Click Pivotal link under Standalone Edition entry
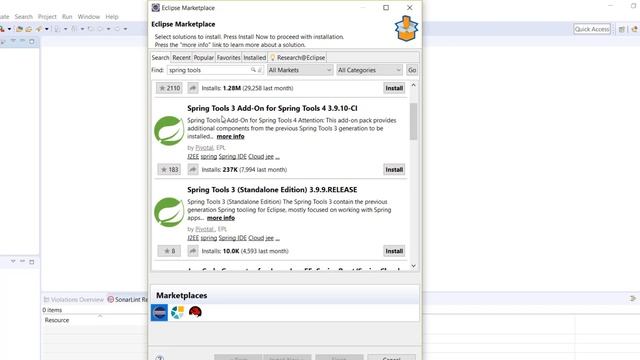The height and width of the screenshot is (360, 640). [205, 229]
